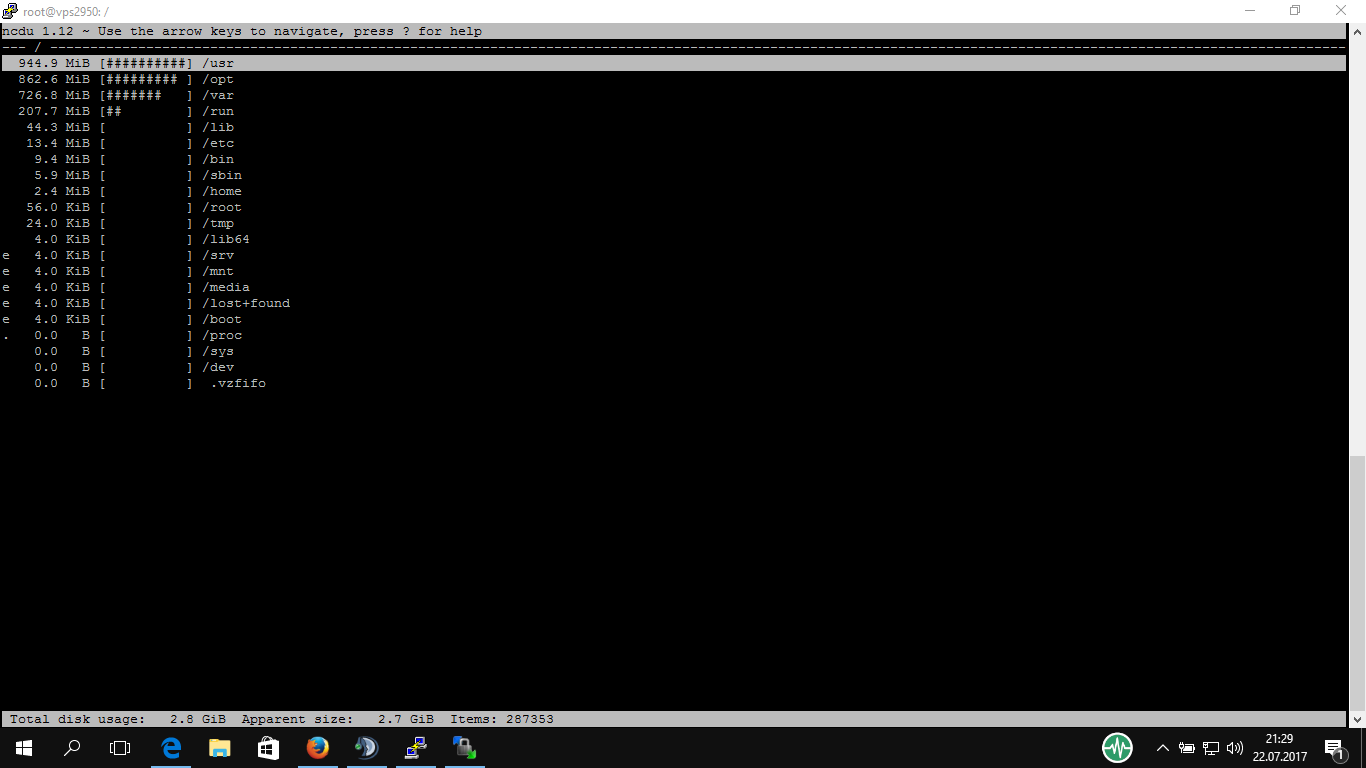Image resolution: width=1366 pixels, height=768 pixels.
Task: Open the clock and date flyout
Action: coord(1278,747)
